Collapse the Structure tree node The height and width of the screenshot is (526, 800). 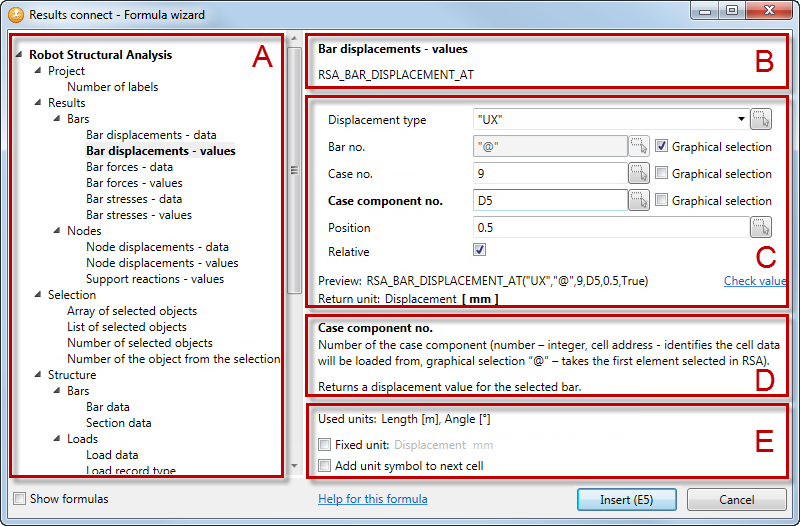click(38, 374)
